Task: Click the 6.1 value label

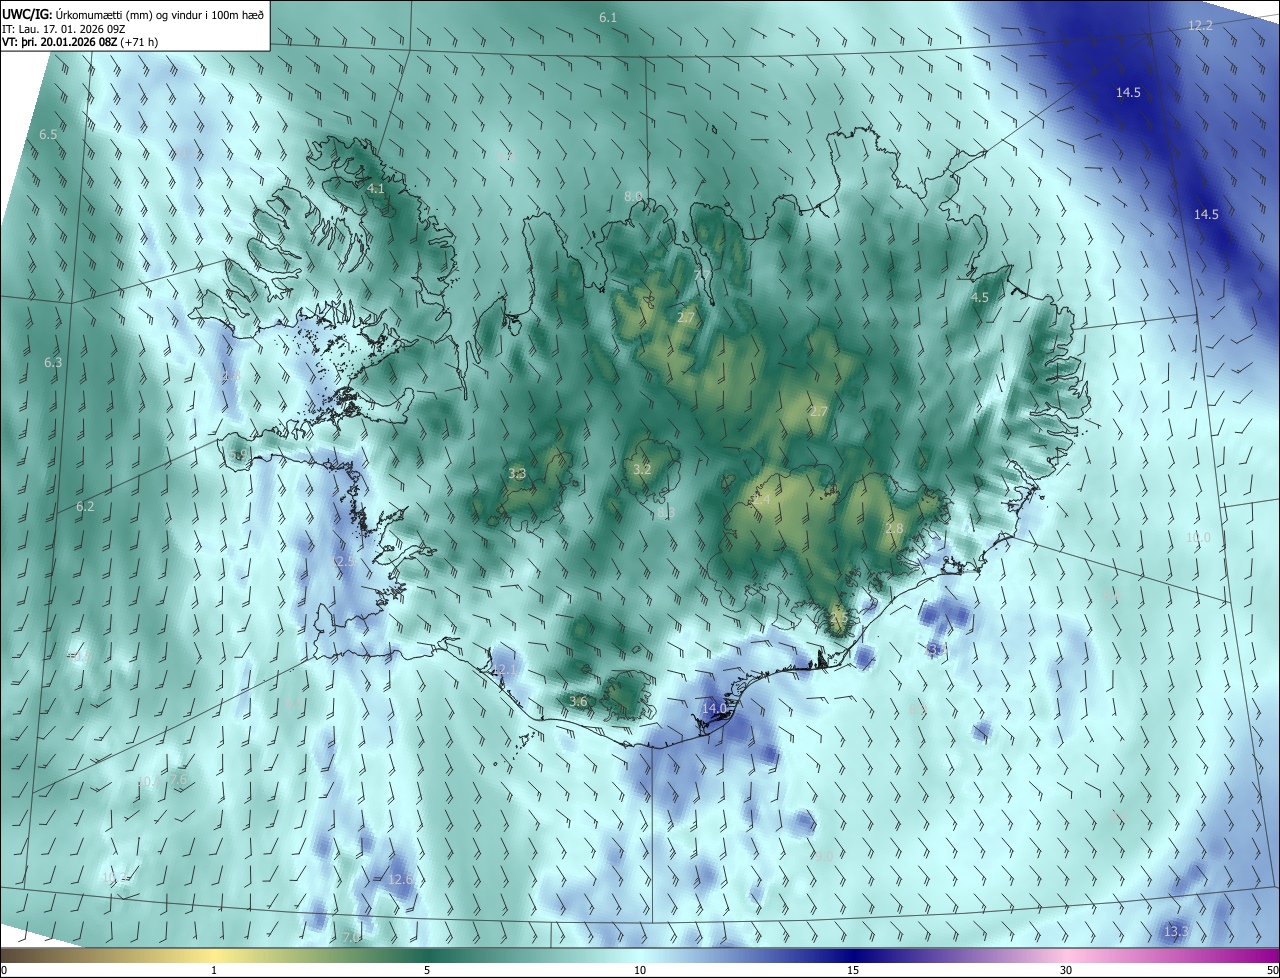Action: tap(608, 18)
